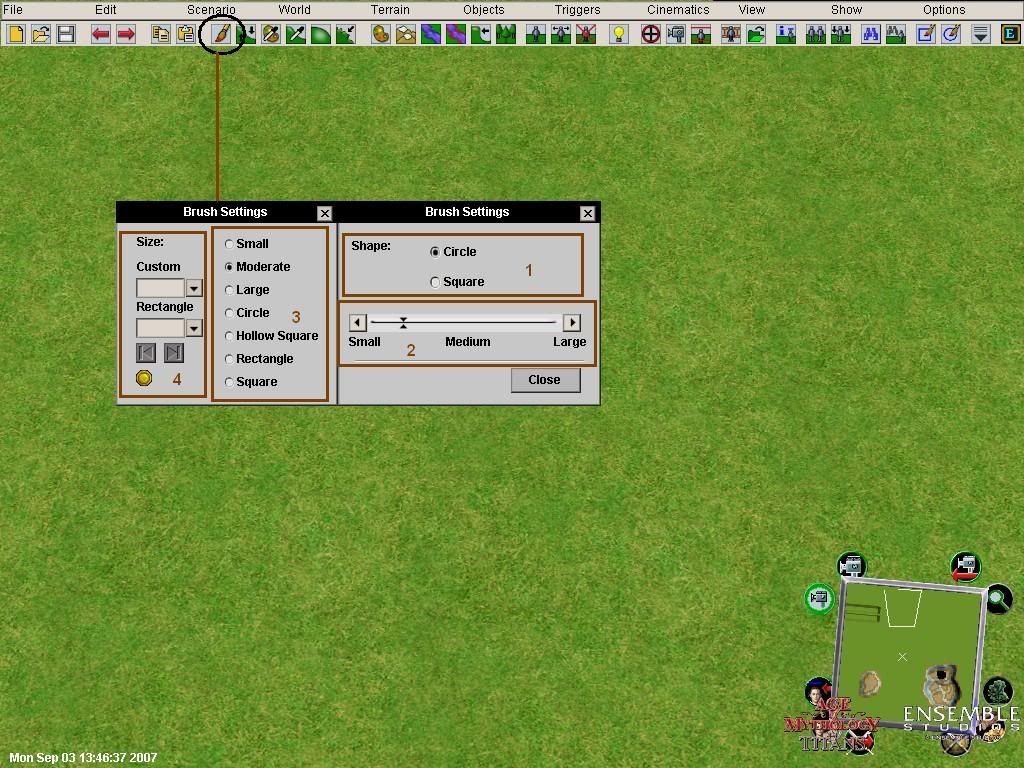The height and width of the screenshot is (768, 1024).
Task: Click the slider's right arrow button
Action: click(x=572, y=322)
